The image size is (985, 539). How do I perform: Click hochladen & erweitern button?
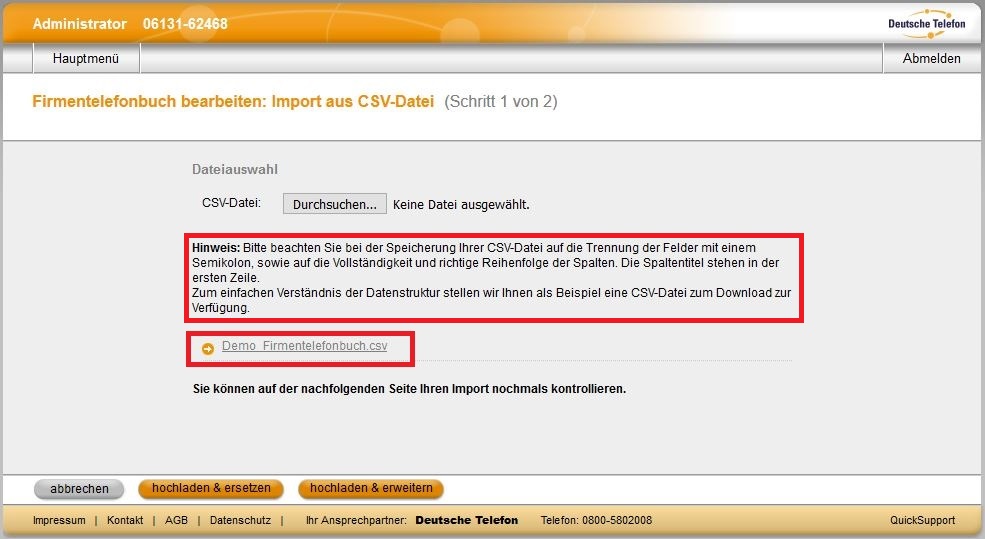(x=371, y=488)
